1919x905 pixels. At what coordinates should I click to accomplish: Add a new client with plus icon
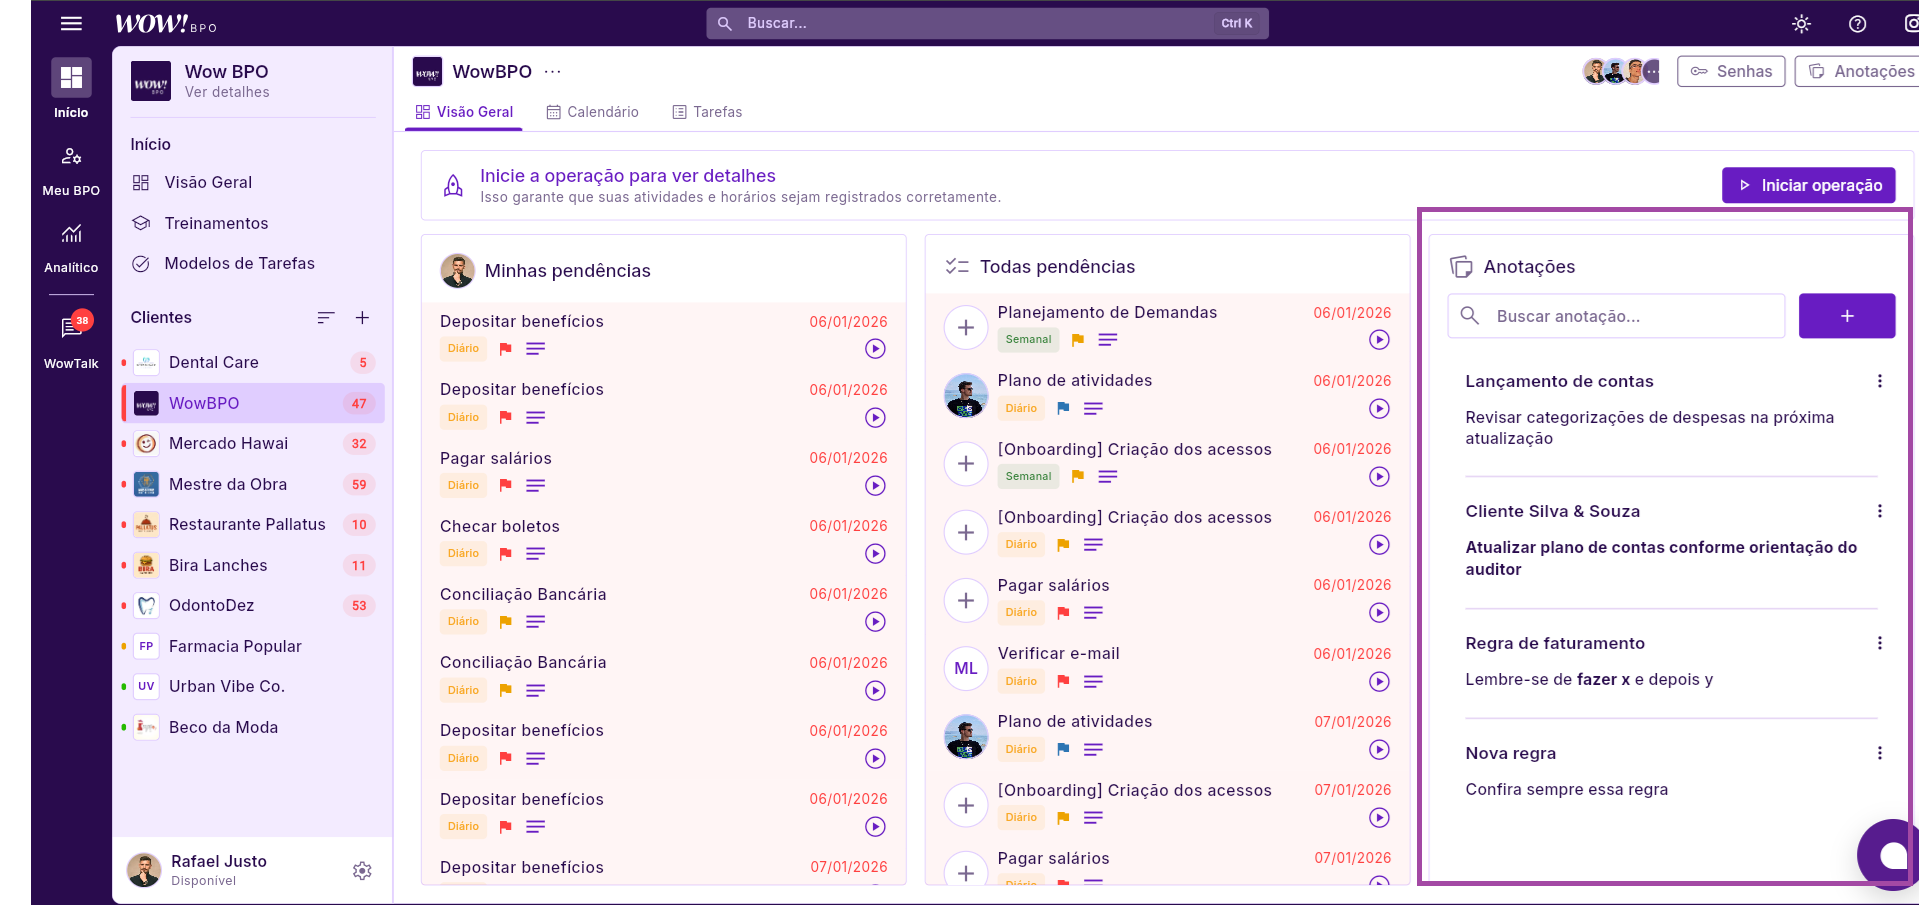(362, 318)
